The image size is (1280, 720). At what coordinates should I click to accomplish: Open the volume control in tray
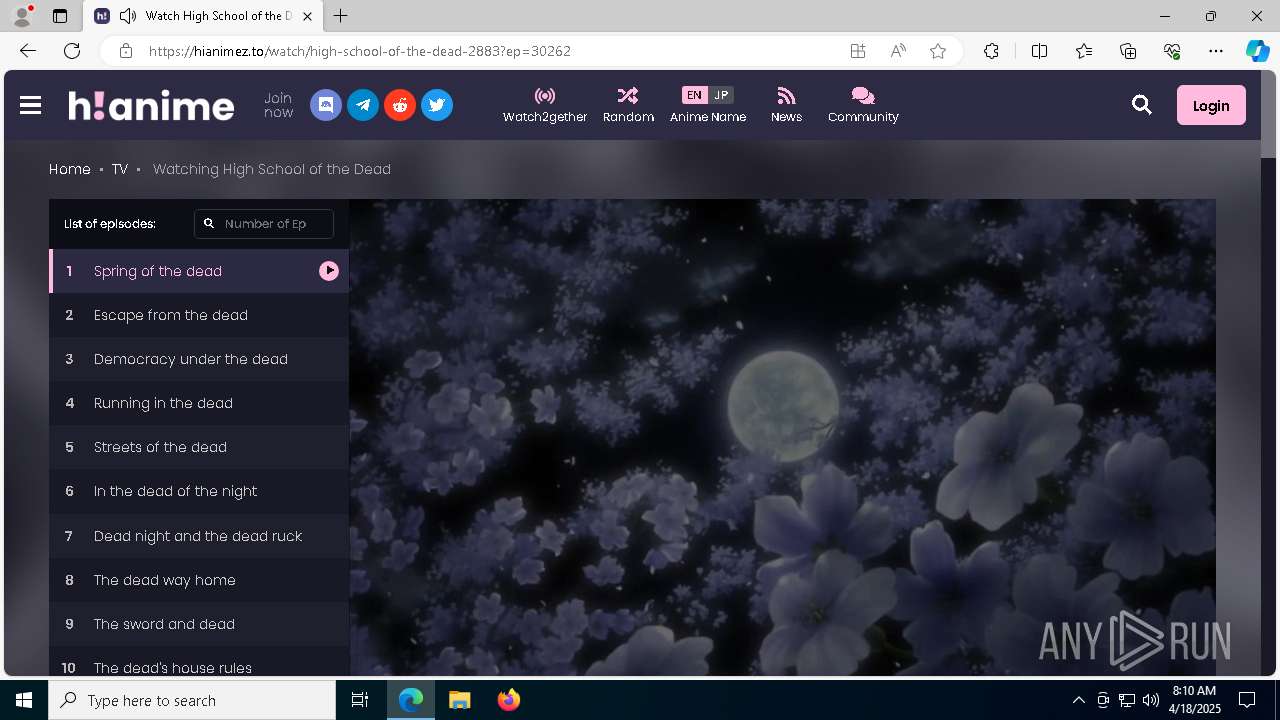coord(1150,700)
